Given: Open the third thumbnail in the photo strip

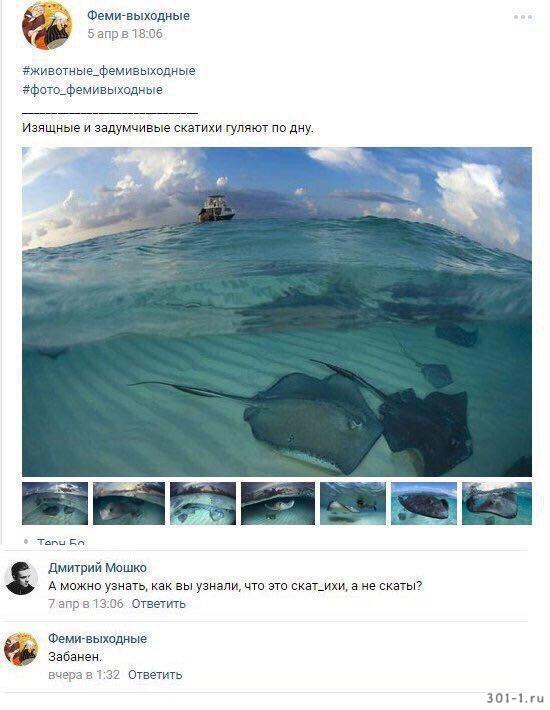Looking at the screenshot, I should [x=203, y=504].
